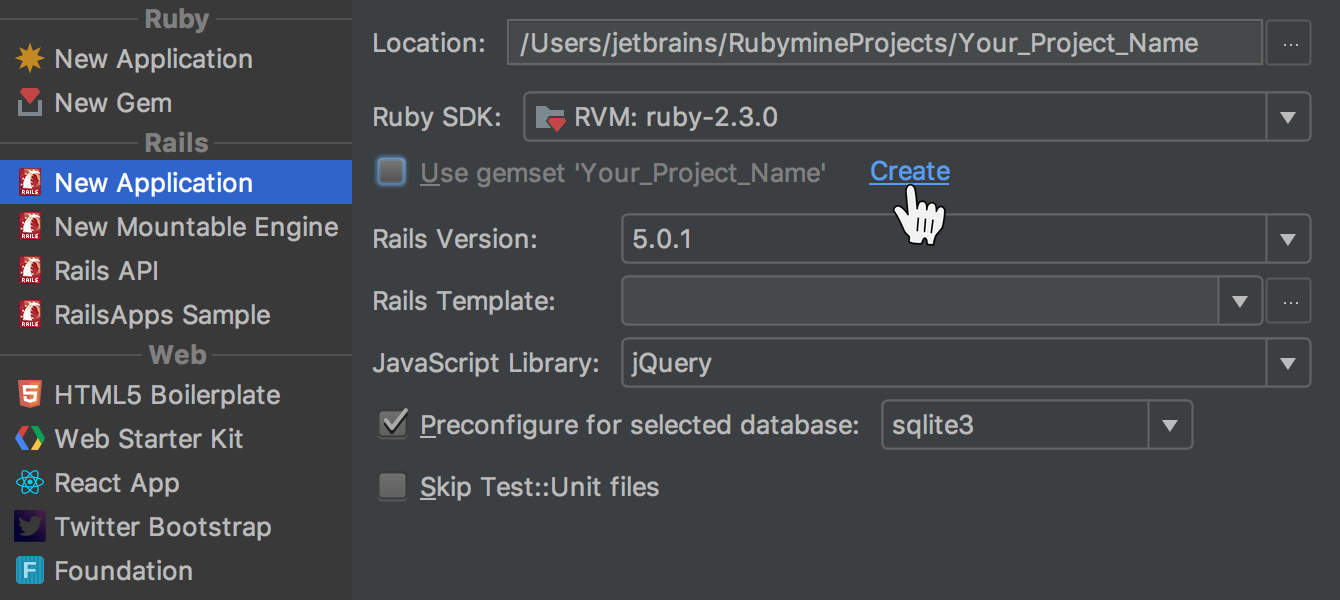The height and width of the screenshot is (600, 1340).
Task: Open the Ruby SDK dropdown arrow
Action: (1288, 118)
